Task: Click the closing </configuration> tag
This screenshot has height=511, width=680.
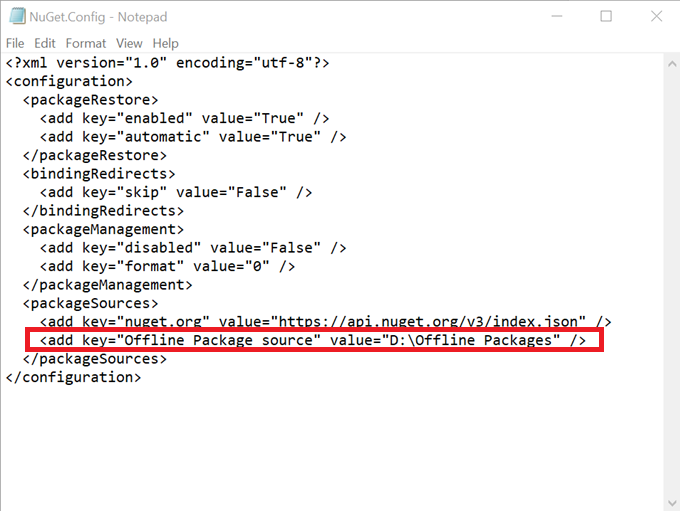Action: tap(73, 377)
